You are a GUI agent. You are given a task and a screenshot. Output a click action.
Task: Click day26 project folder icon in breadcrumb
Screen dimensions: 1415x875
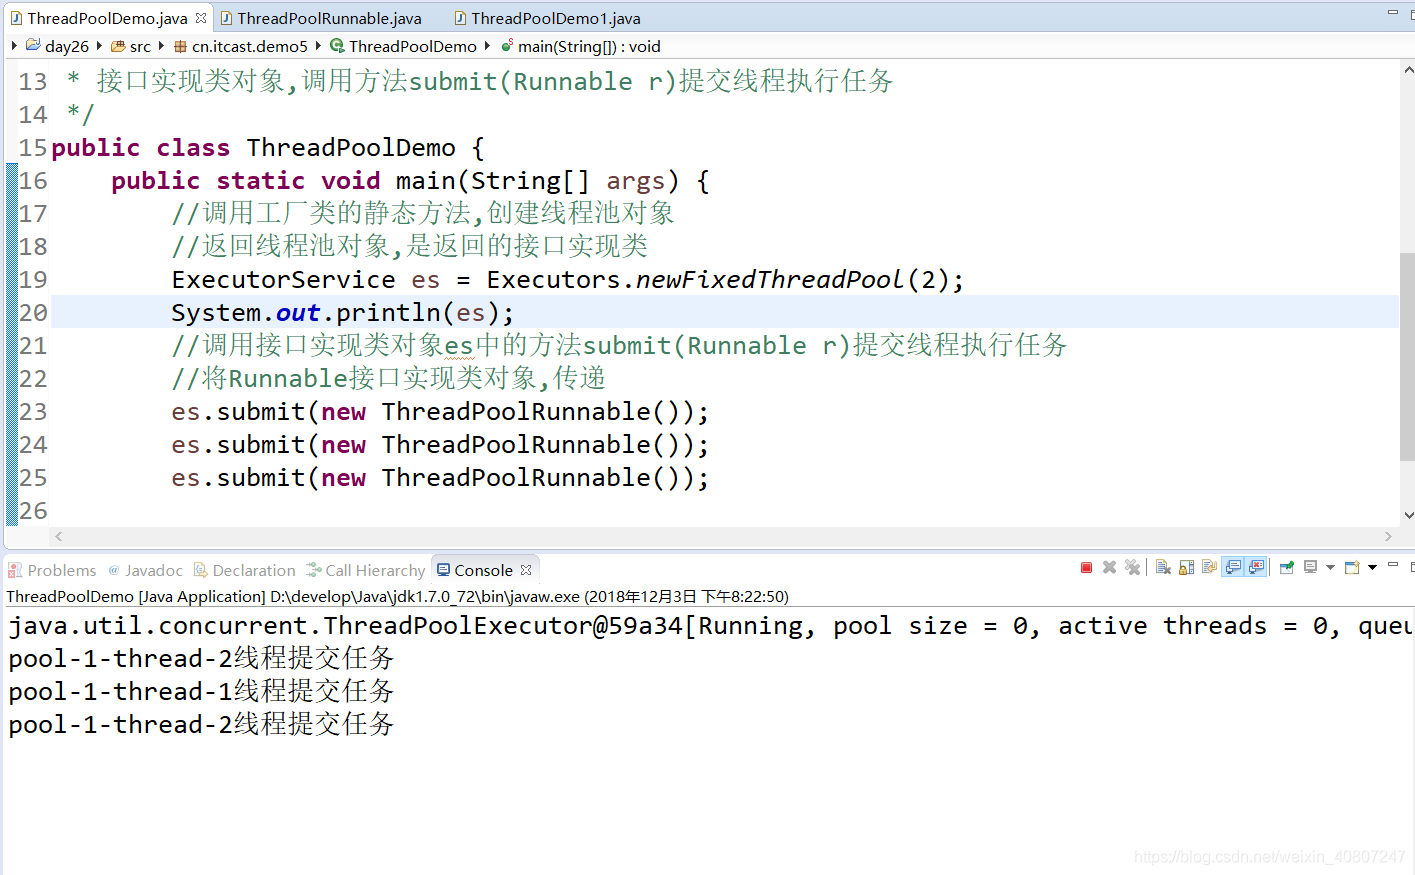coord(33,45)
